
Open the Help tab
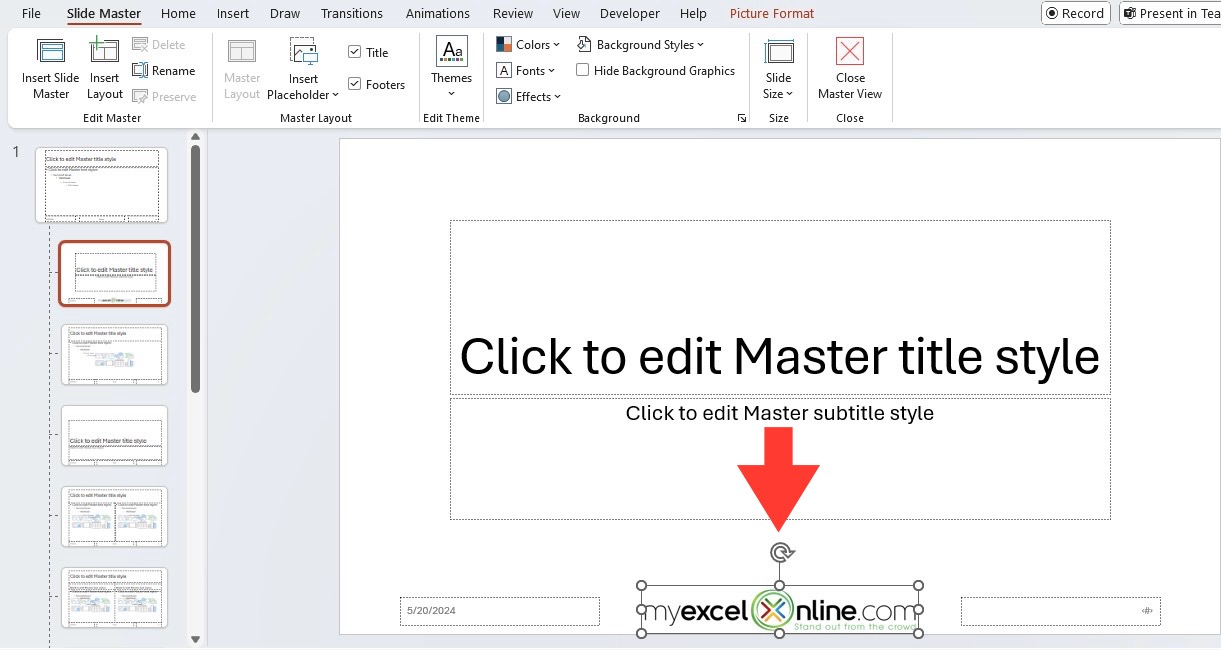(x=693, y=13)
